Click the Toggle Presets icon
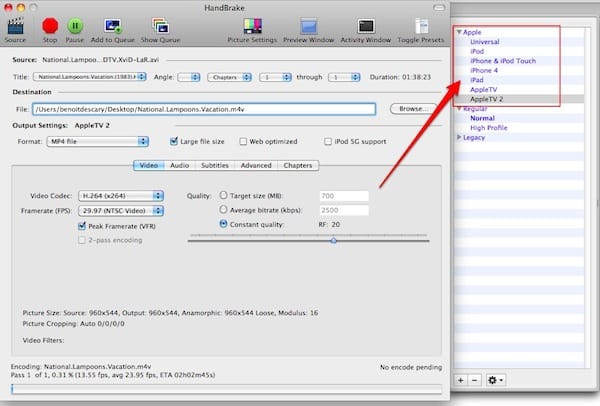600x406 pixels. pyautogui.click(x=422, y=25)
